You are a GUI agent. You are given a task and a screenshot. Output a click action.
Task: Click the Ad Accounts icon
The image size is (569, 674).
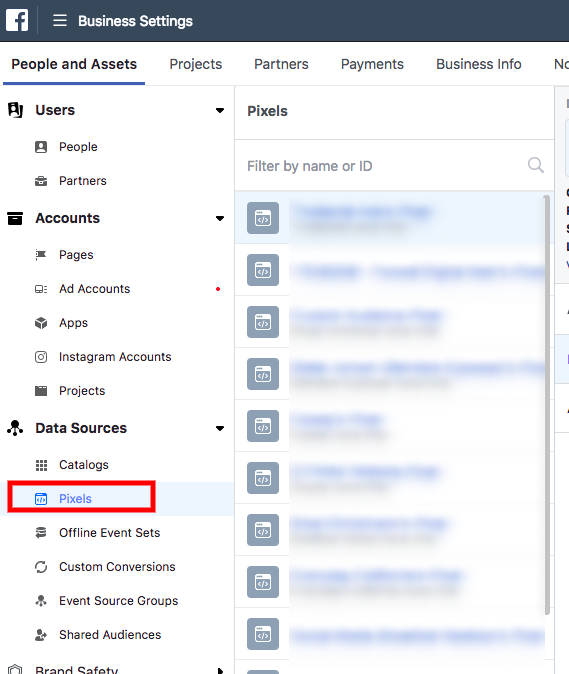[41, 289]
